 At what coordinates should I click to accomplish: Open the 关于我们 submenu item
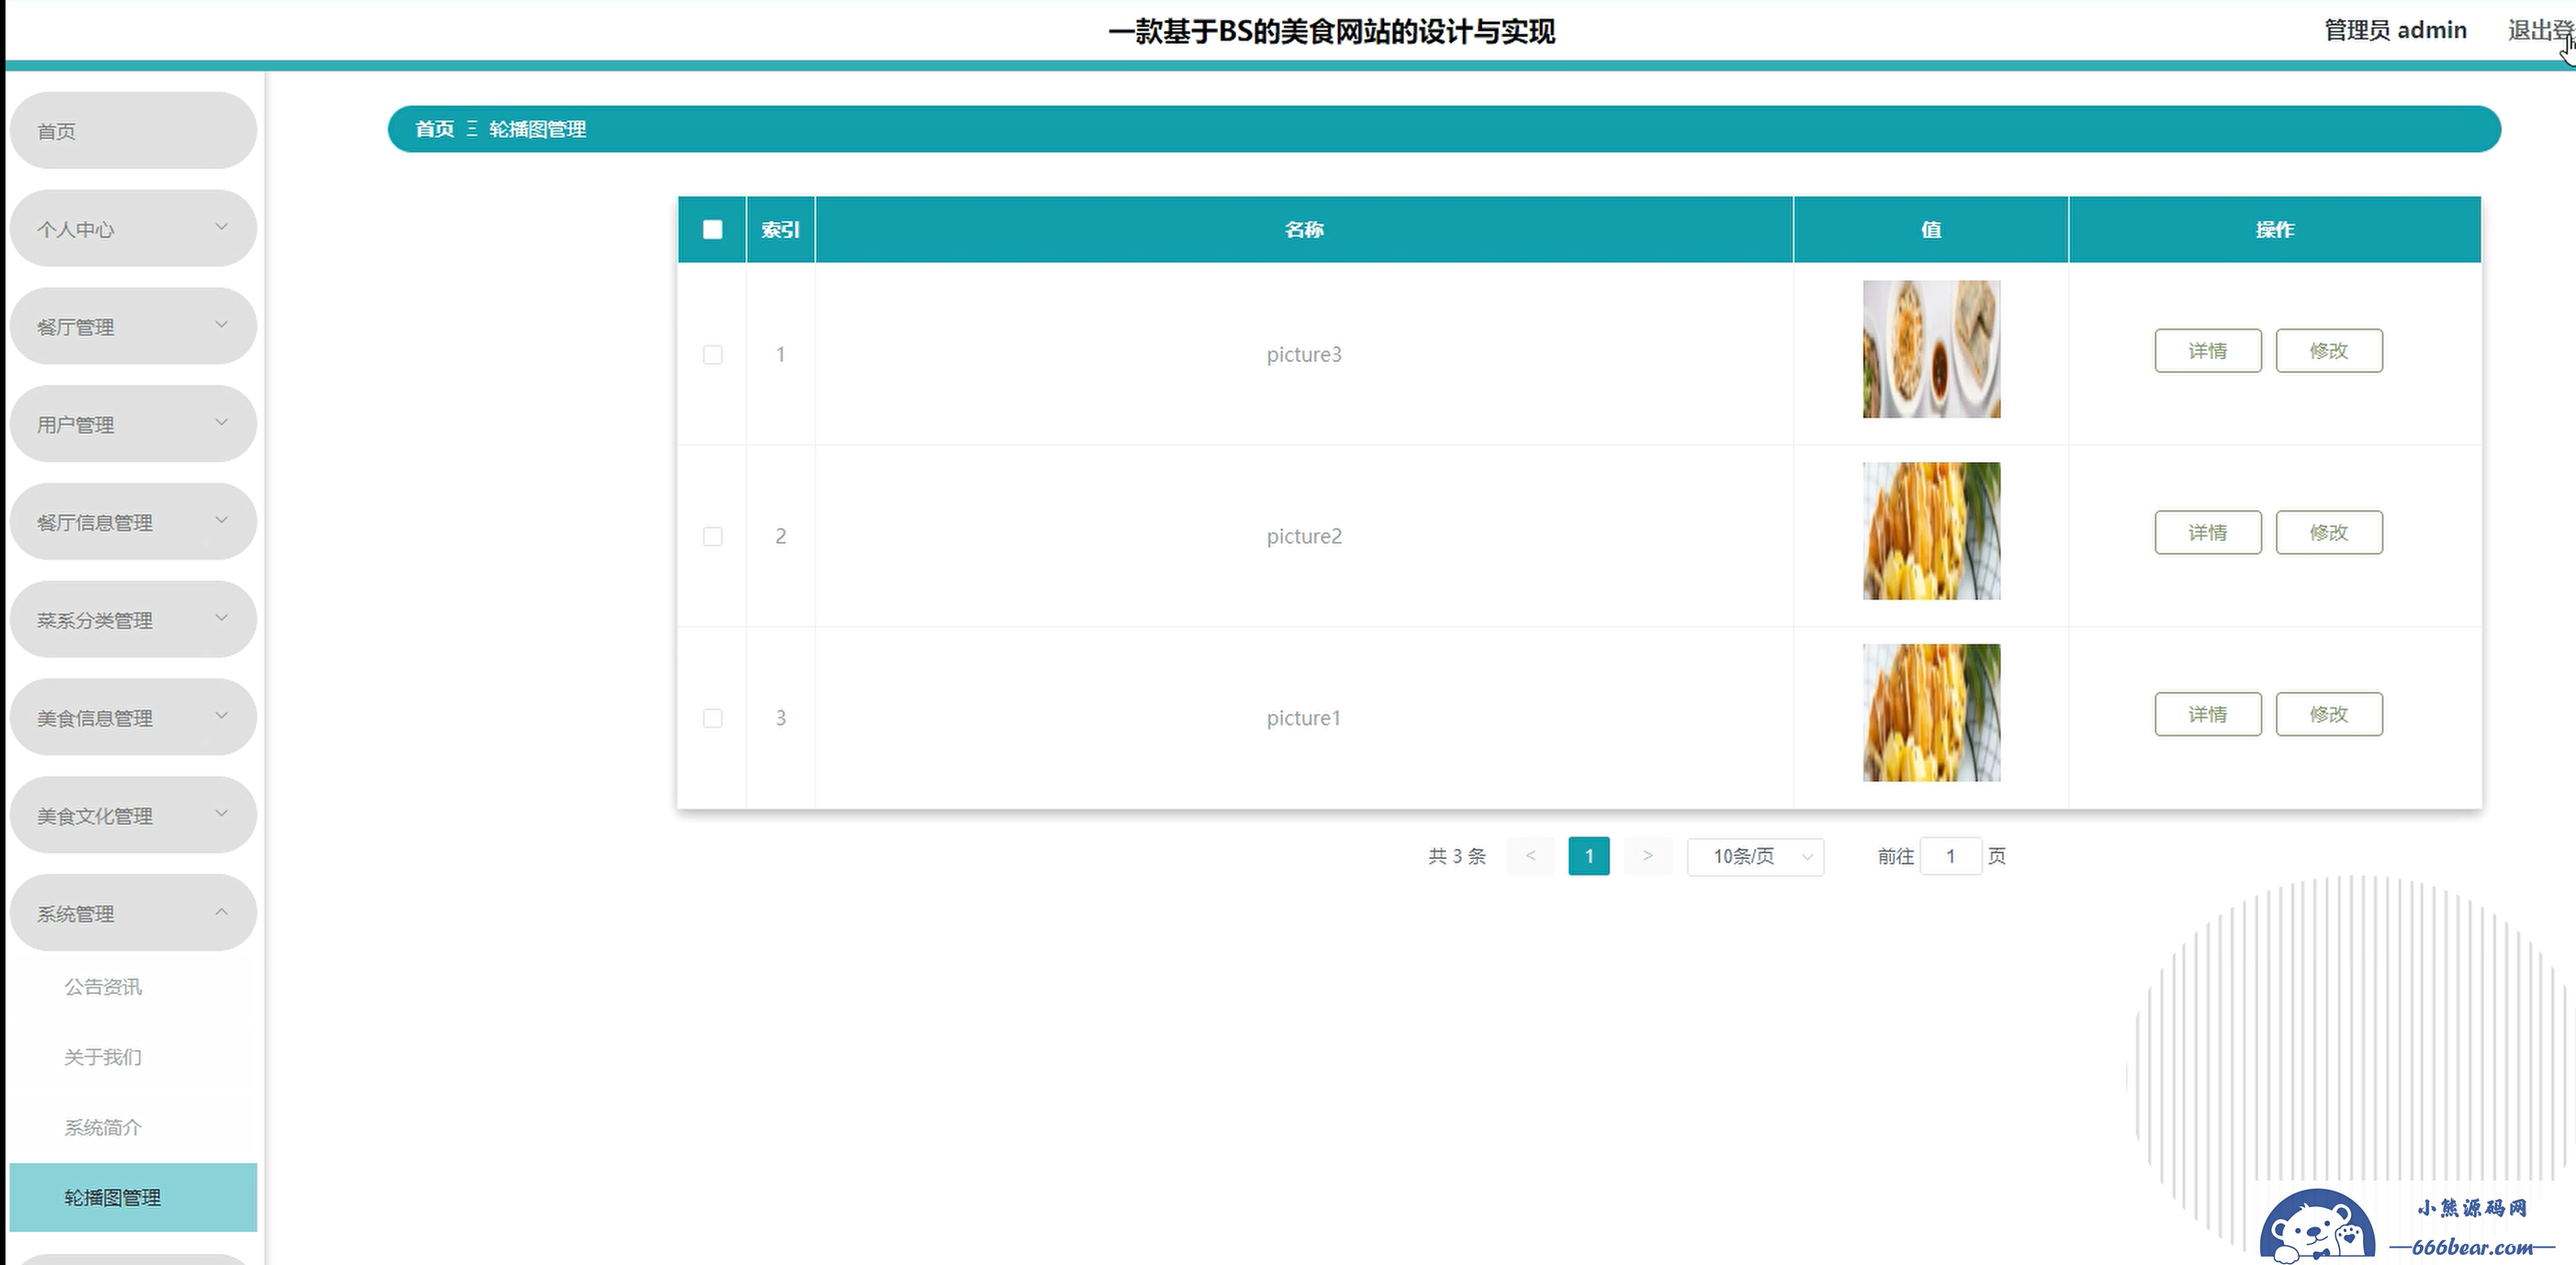pyautogui.click(x=133, y=1057)
